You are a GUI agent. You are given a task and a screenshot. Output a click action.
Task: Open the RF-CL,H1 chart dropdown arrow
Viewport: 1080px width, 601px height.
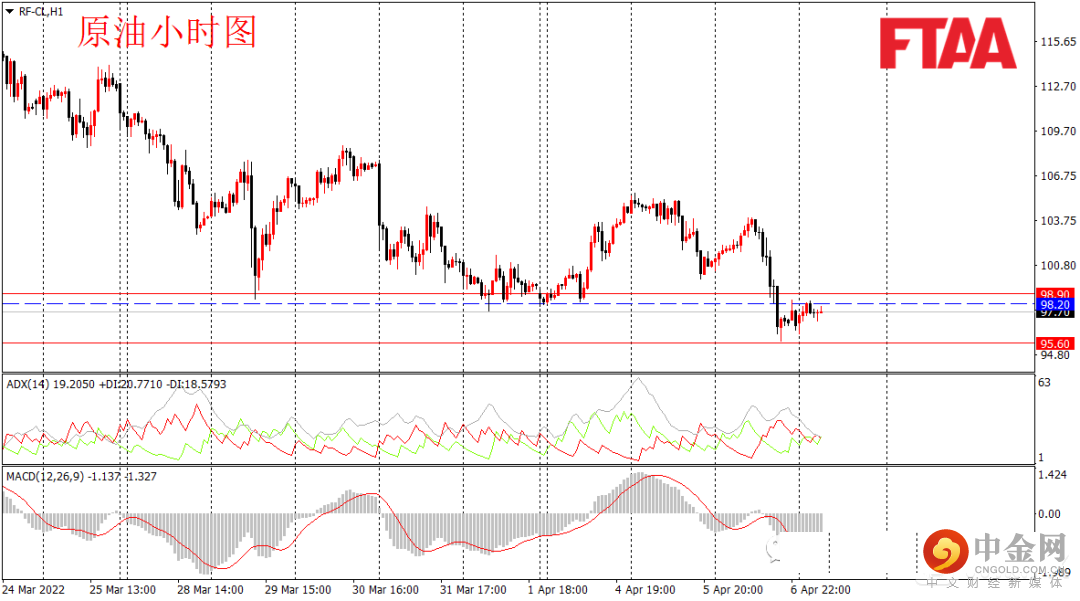(x=10, y=11)
